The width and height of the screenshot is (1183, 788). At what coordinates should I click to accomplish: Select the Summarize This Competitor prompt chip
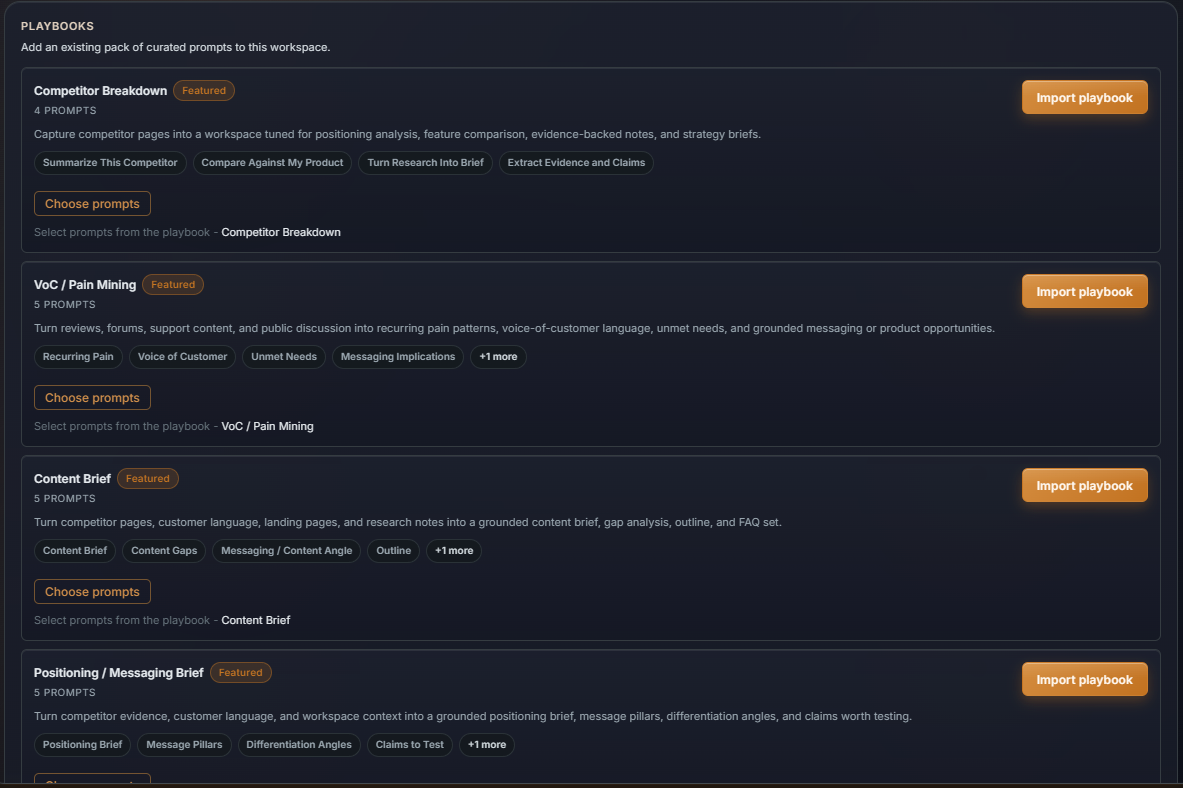[109, 162]
